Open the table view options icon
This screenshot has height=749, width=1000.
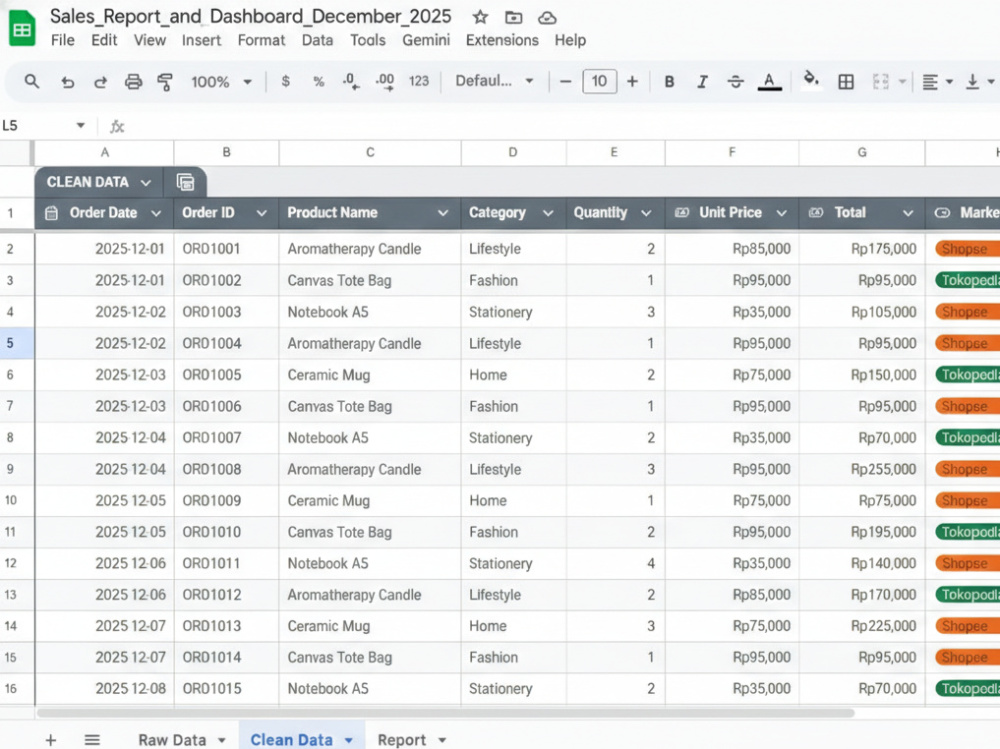185,182
